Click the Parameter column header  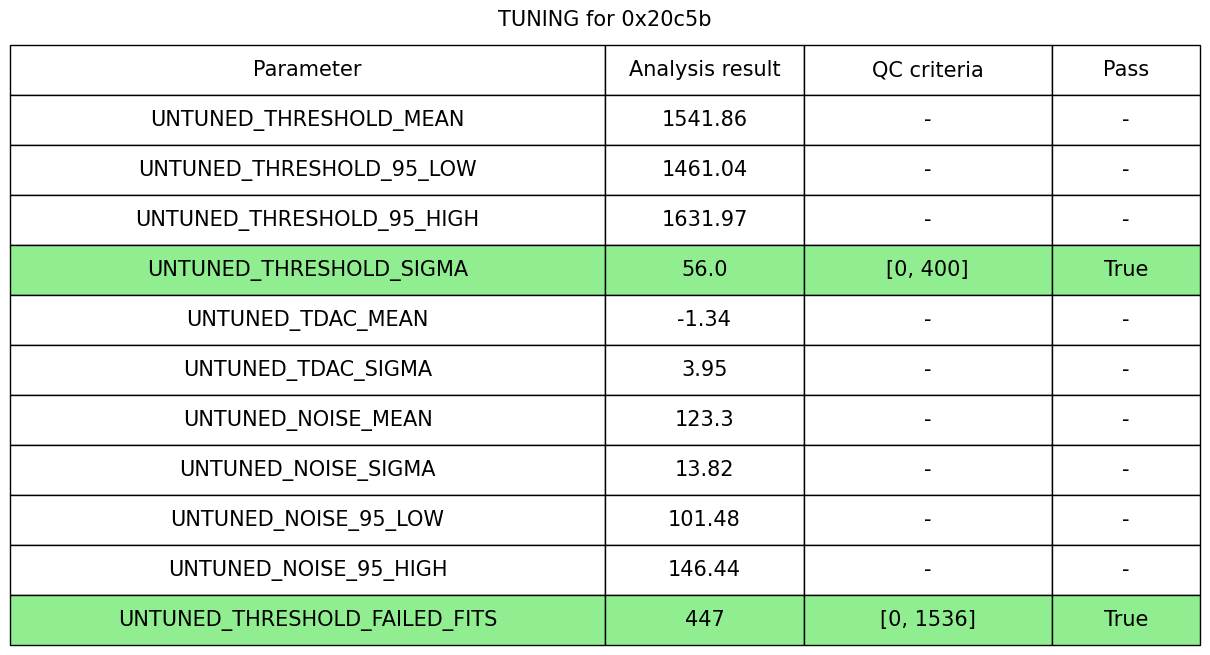307,70
